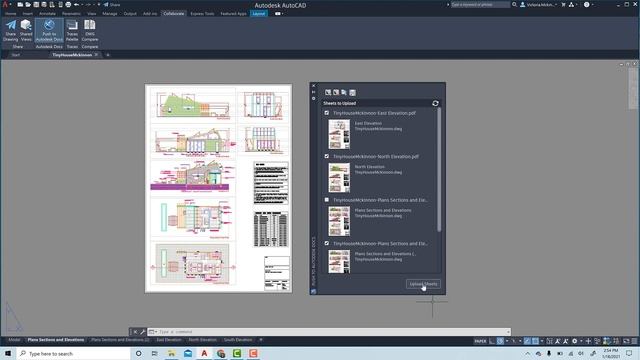Show hidden system tray icons chevron

point(528,353)
